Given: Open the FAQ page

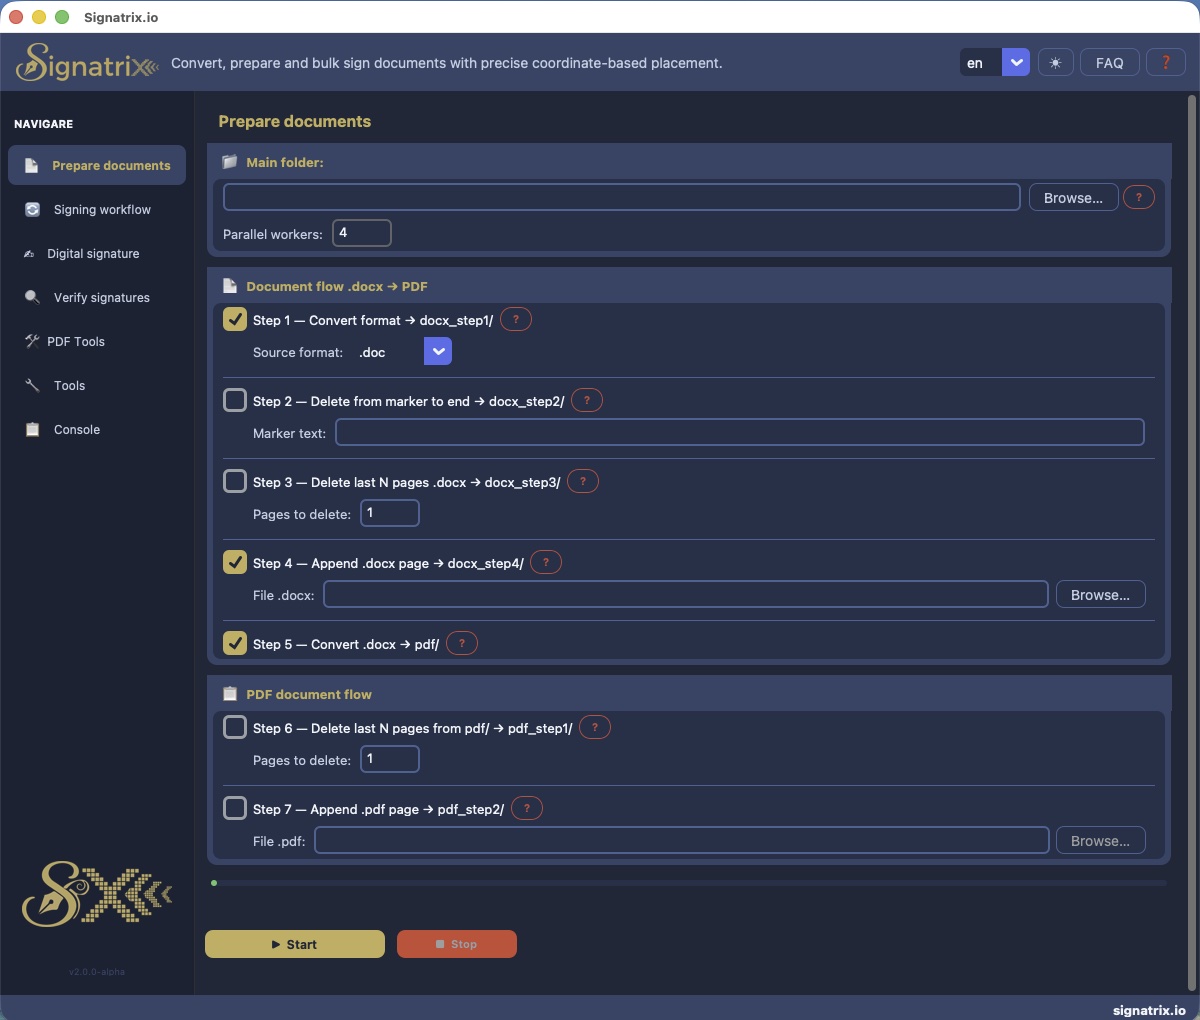Looking at the screenshot, I should pyautogui.click(x=1109, y=62).
